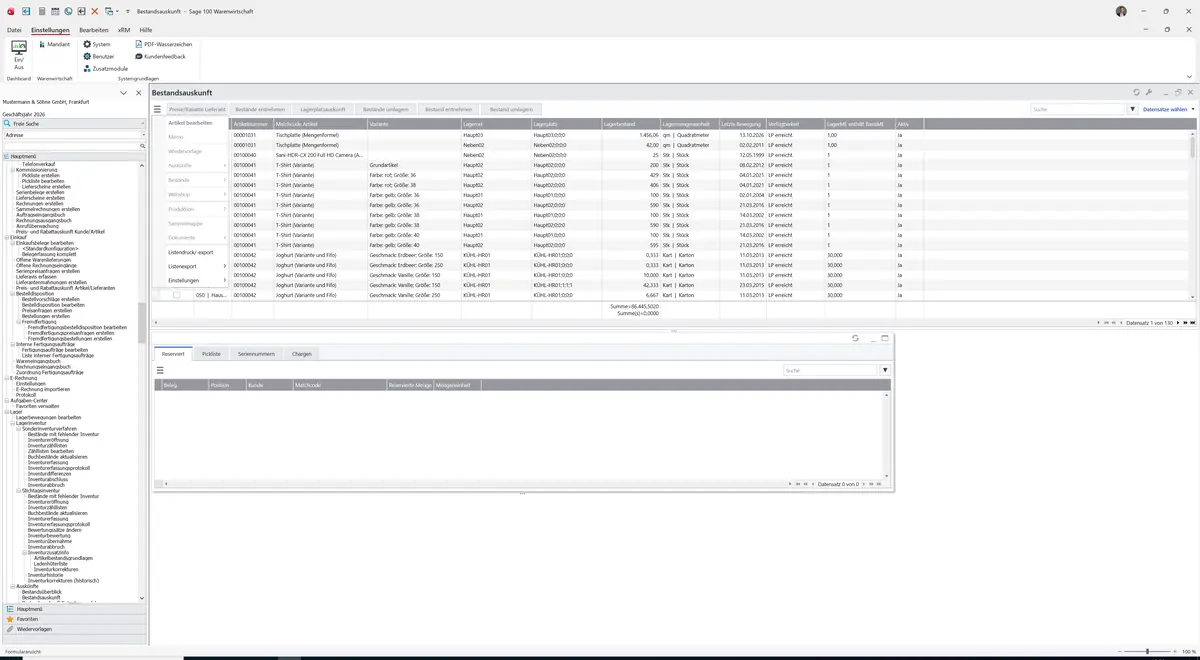This screenshot has height=660, width=1200.
Task: Click the Bestand entnehmen button
Action: [x=448, y=109]
